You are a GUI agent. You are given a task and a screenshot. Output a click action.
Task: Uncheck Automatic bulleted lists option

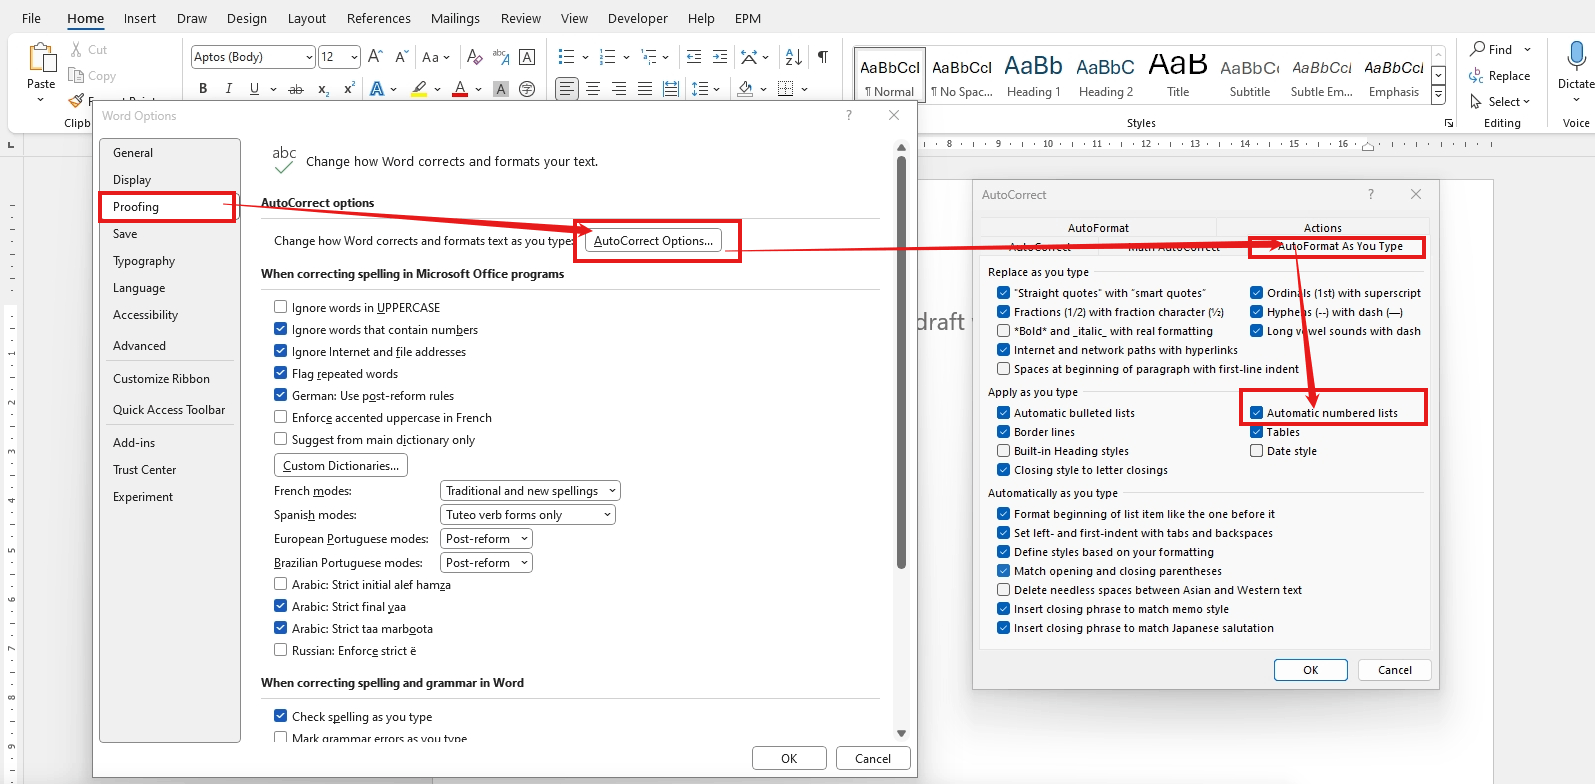(x=1003, y=412)
